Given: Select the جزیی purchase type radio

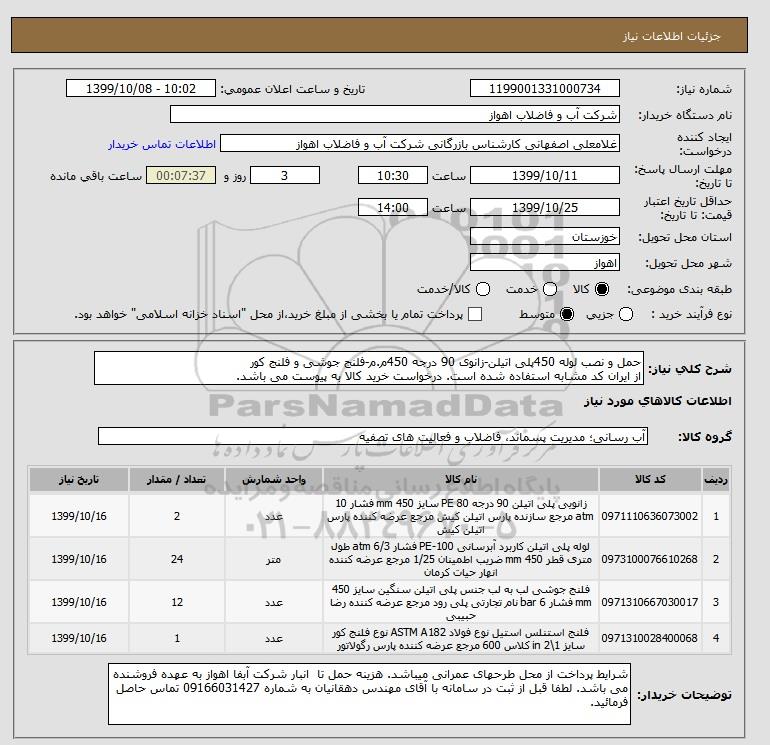Looking at the screenshot, I should 626,314.
